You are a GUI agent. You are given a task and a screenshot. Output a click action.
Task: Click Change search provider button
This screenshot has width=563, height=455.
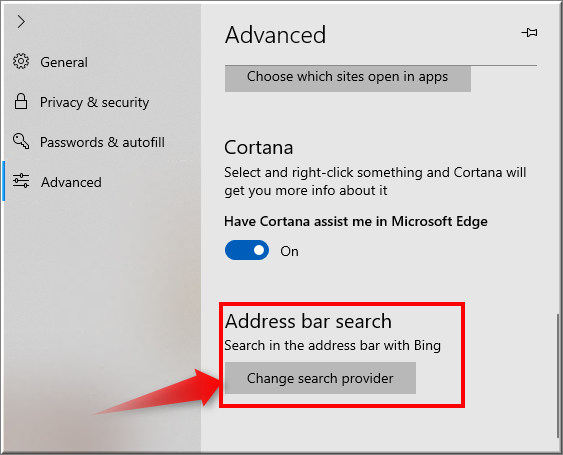(320, 378)
